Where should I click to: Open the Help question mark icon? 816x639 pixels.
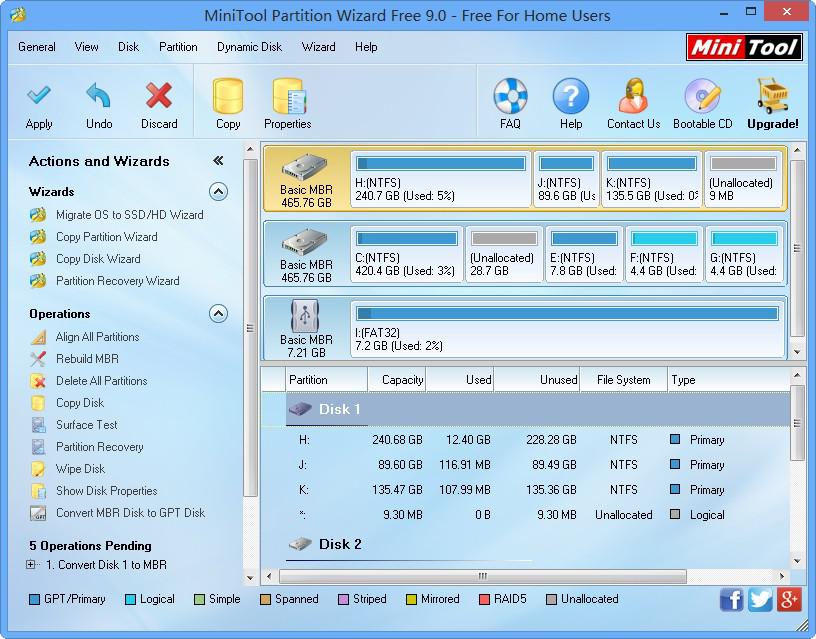[571, 96]
